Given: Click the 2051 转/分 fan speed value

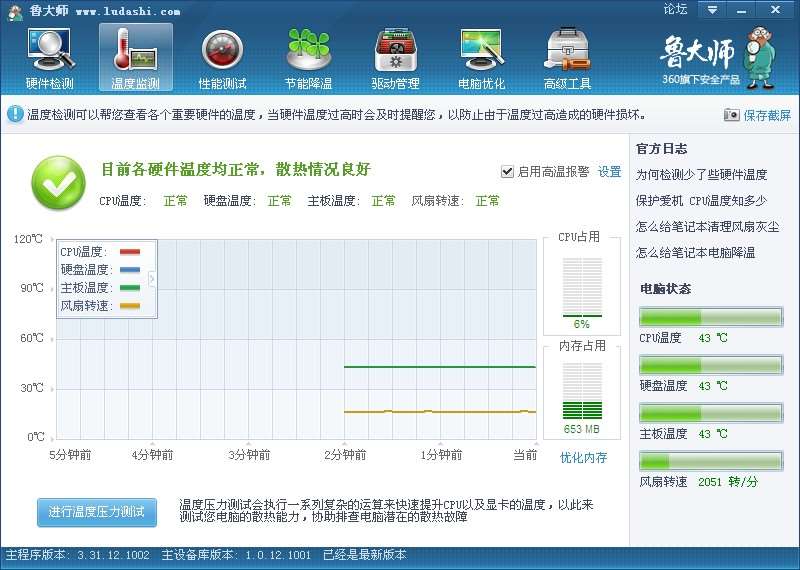Looking at the screenshot, I should pos(728,482).
